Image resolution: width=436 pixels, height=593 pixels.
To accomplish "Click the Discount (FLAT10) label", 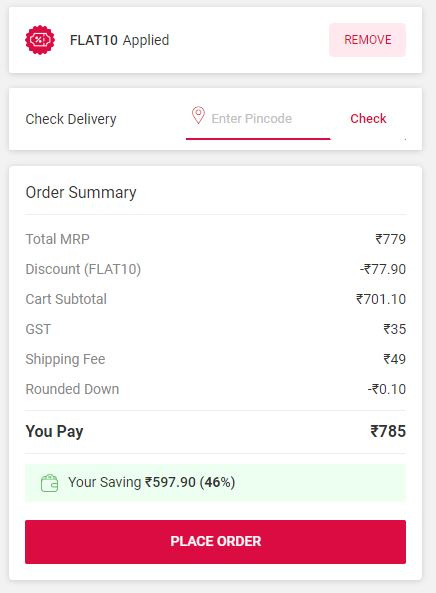I will (x=83, y=269).
